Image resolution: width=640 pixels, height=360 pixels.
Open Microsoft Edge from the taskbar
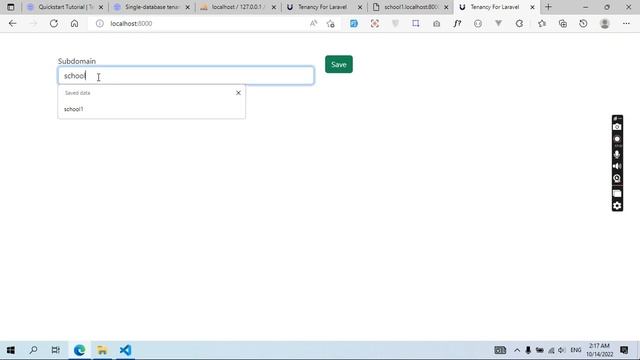click(79, 350)
